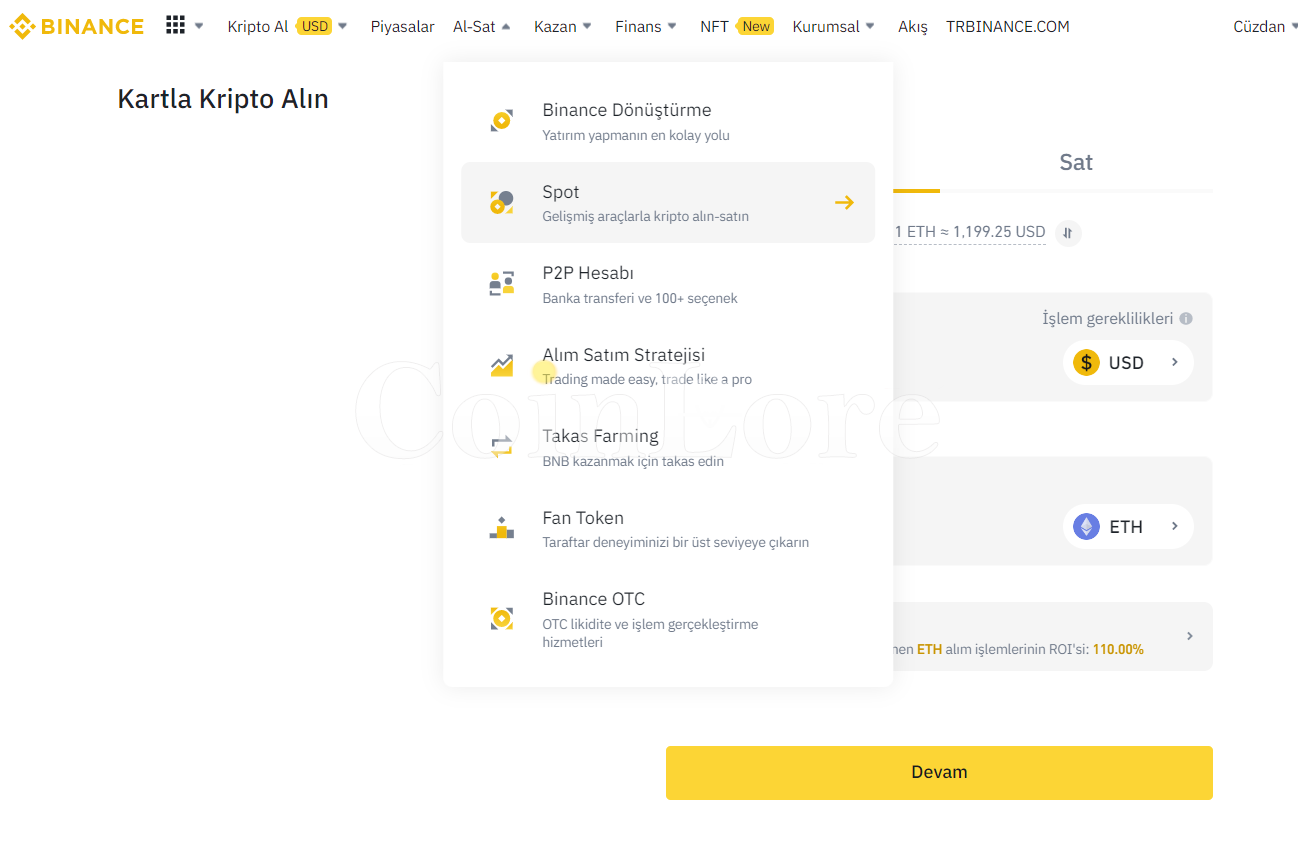Click the Binance Dönüştürme icon
The width and height of the screenshot is (1298, 846).
(x=502, y=121)
